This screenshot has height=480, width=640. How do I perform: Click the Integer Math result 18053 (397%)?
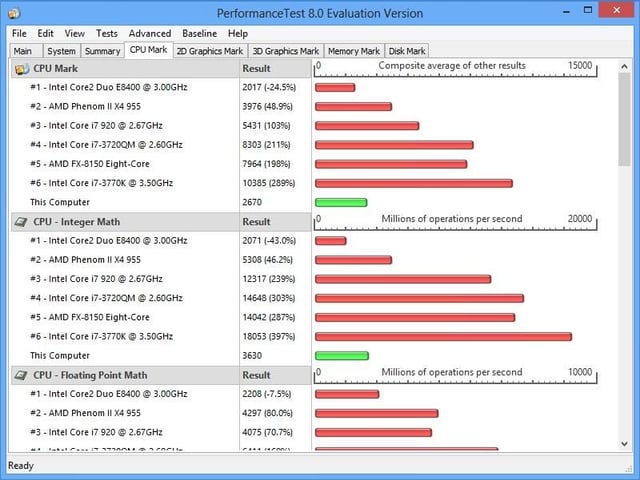tap(269, 337)
